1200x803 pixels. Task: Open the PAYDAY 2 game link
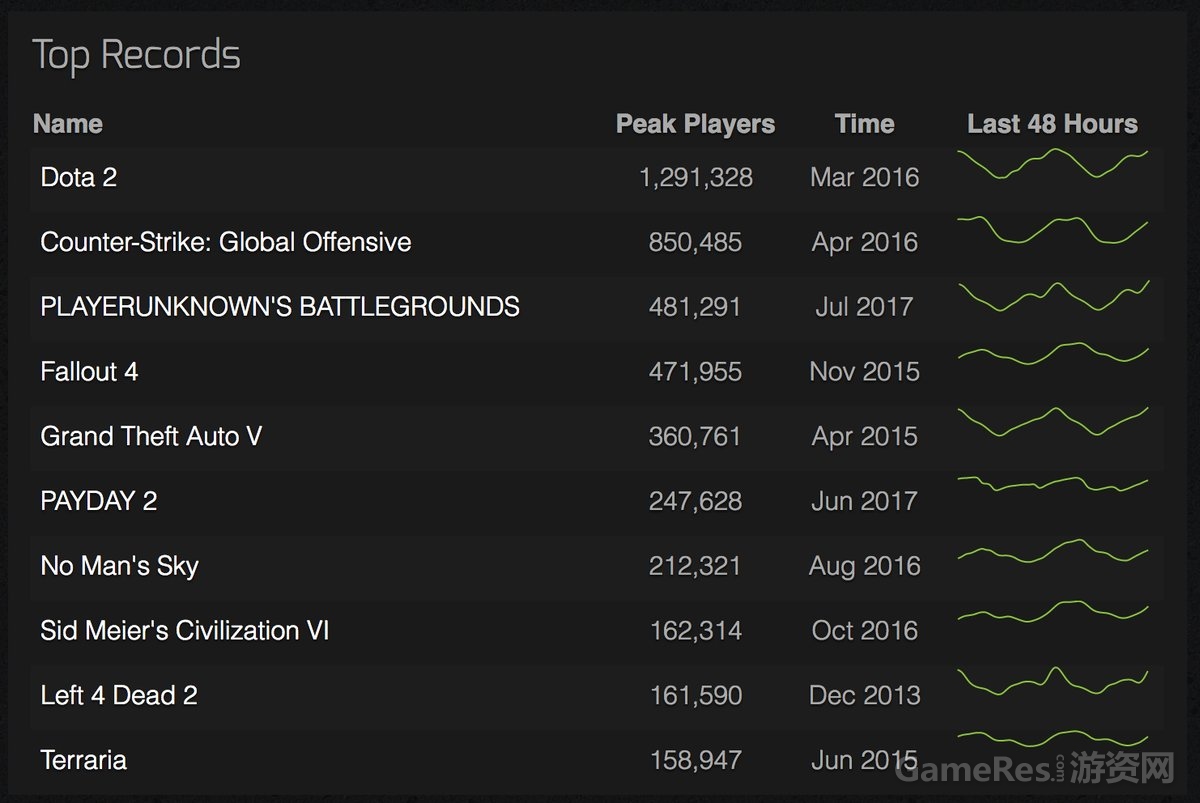click(99, 501)
